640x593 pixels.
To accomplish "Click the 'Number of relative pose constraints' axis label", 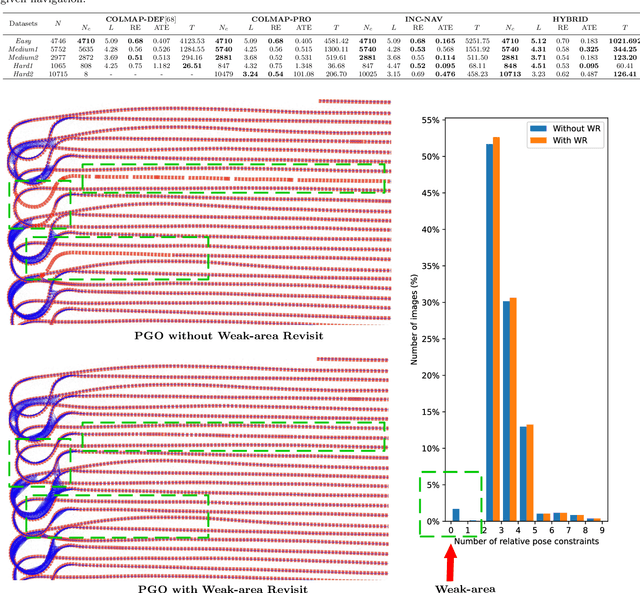I will (x=523, y=542).
